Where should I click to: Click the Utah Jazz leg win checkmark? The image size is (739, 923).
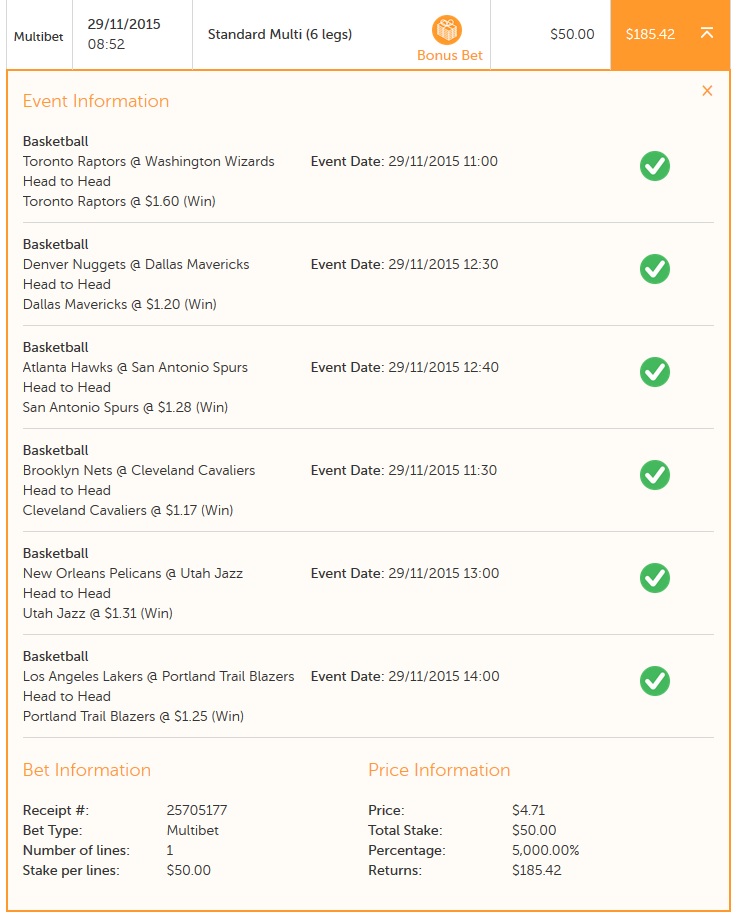[655, 578]
